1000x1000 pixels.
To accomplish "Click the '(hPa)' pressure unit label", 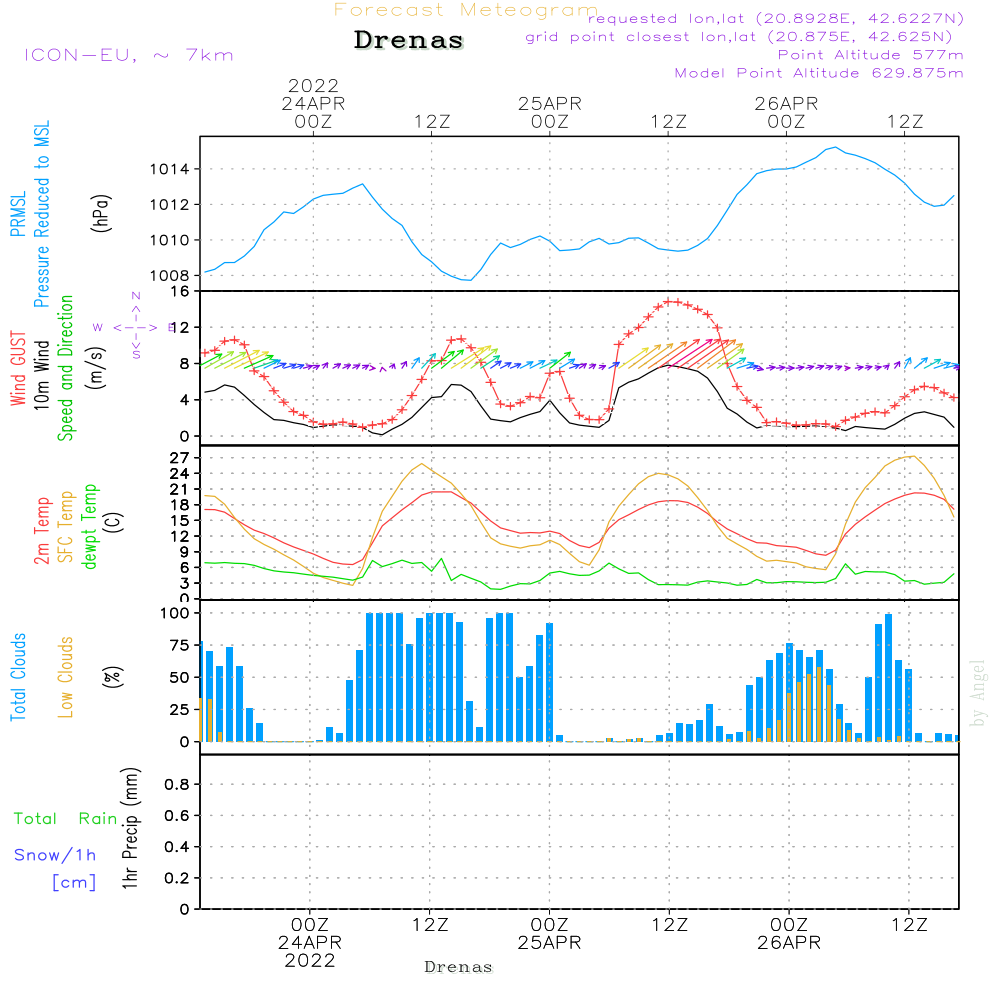I will (101, 212).
